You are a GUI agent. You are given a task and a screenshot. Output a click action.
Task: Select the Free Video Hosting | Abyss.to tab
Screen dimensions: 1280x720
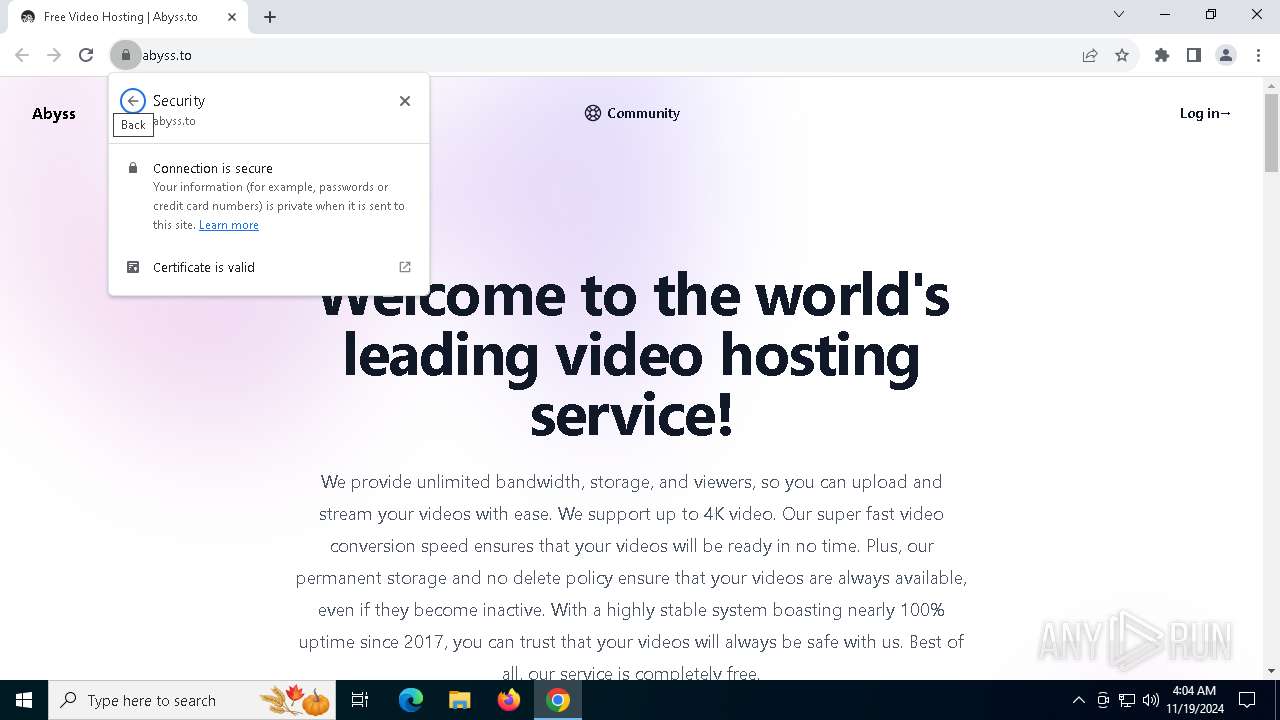pyautogui.click(x=127, y=17)
